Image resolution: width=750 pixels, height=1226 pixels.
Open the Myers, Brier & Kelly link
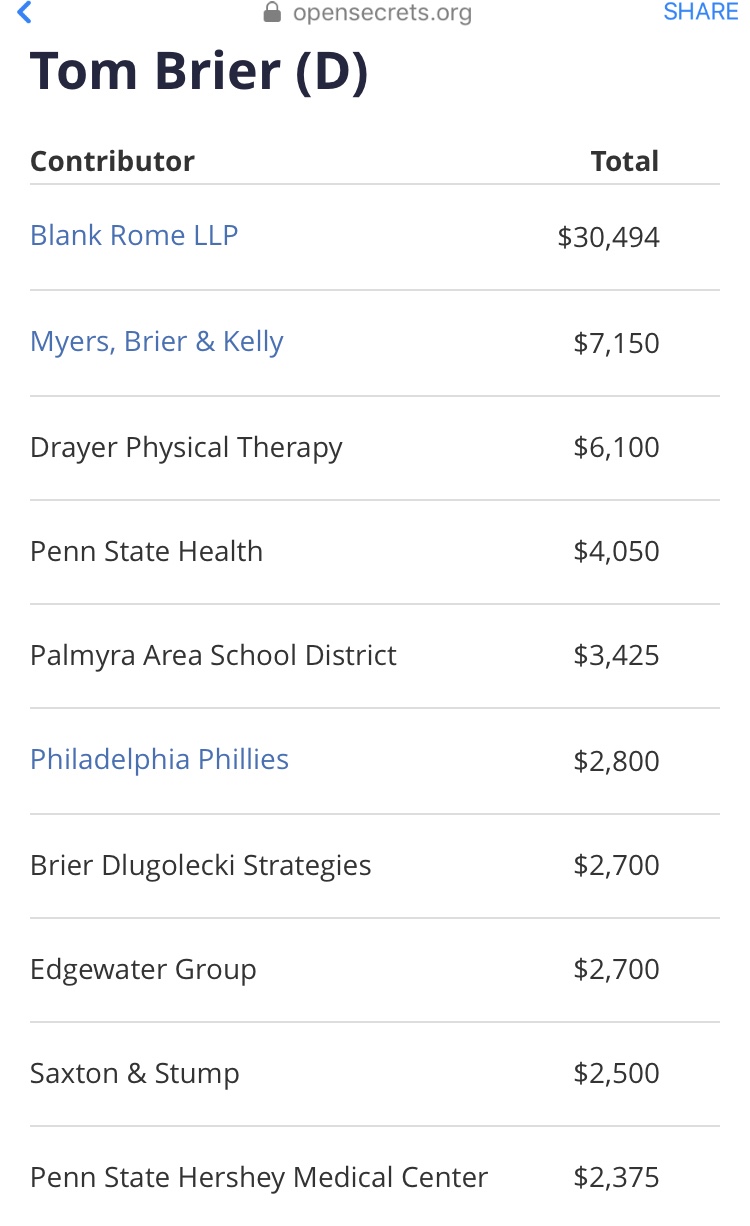[x=157, y=342]
